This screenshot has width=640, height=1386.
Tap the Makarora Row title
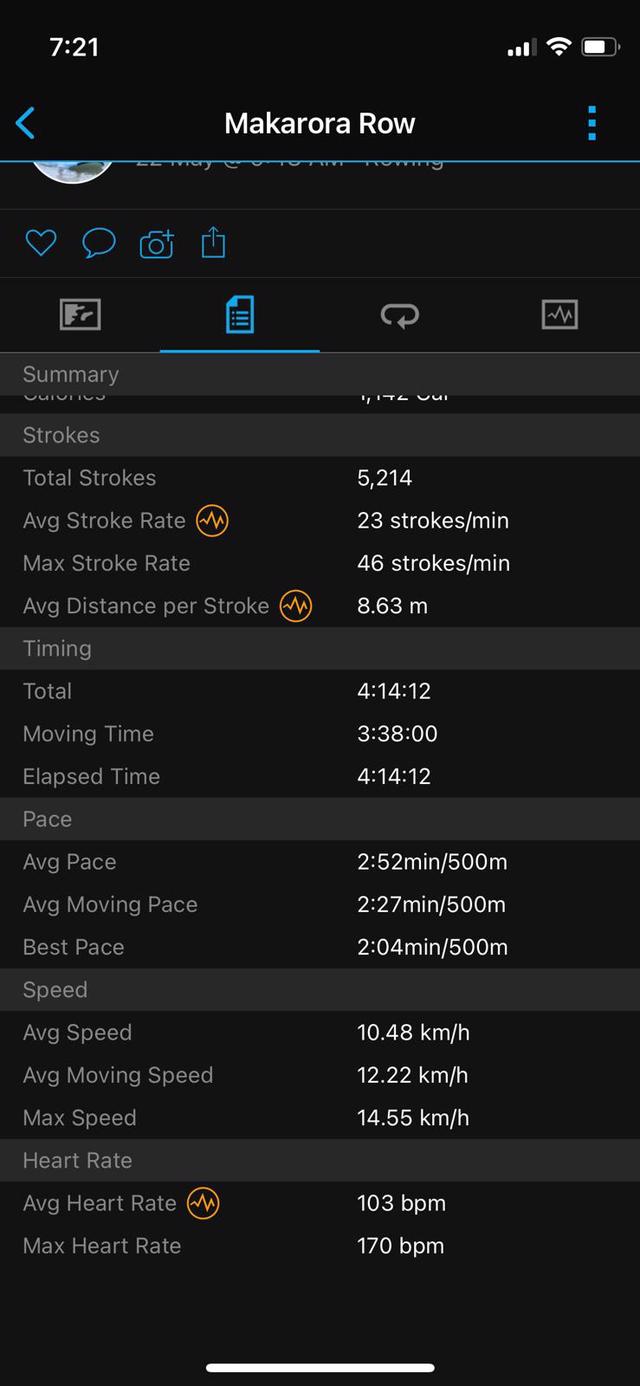[x=320, y=123]
